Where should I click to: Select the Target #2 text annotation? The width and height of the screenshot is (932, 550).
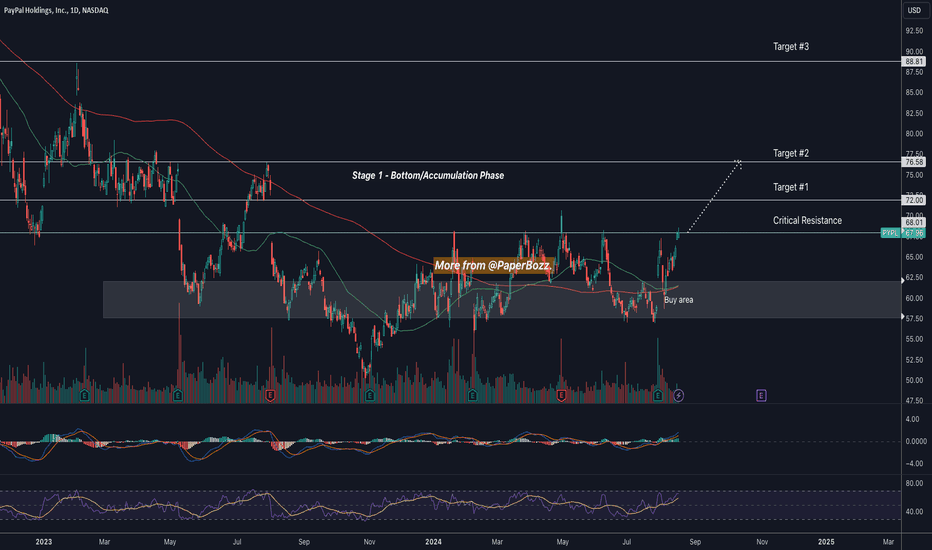pyautogui.click(x=791, y=153)
